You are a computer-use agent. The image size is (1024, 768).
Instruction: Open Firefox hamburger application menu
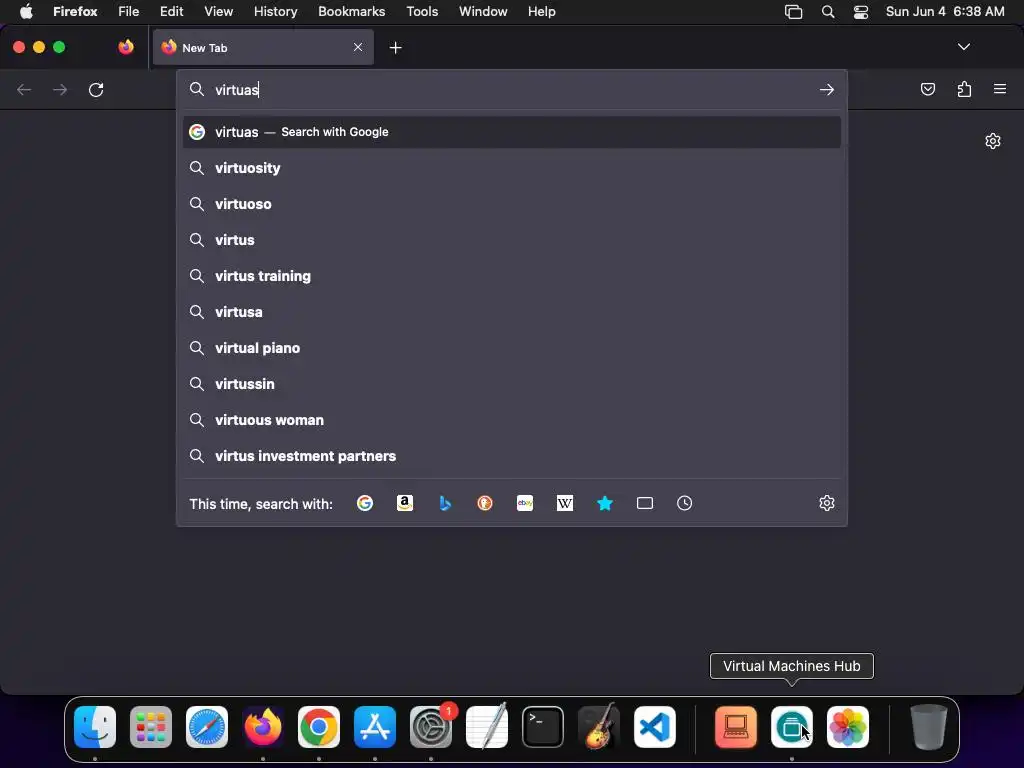coord(1000,89)
